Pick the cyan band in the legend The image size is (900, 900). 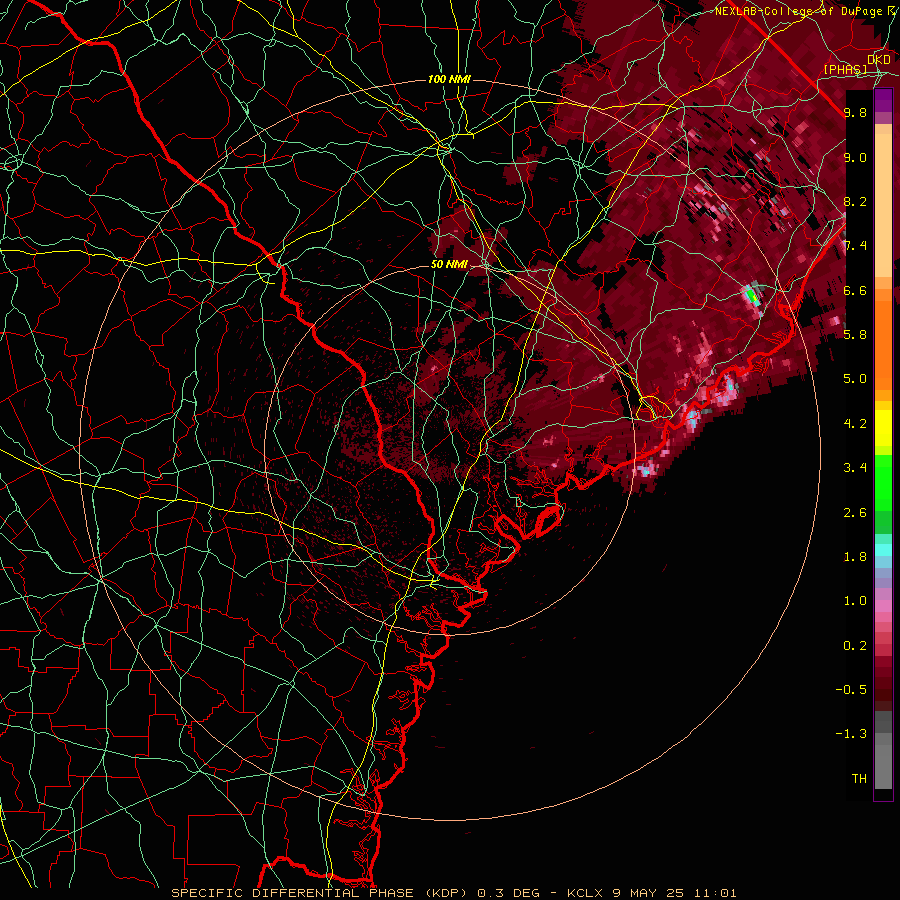pos(883,549)
